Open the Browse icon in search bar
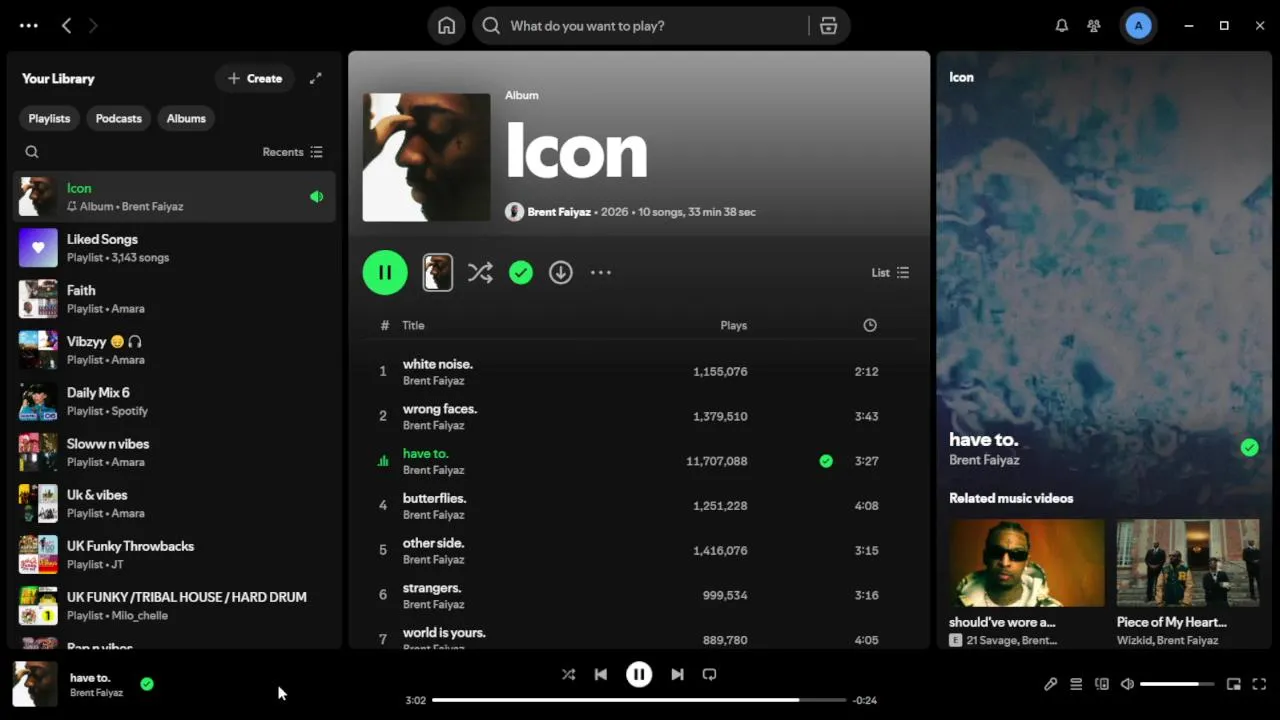Screen dimensions: 1280x720 828,26
